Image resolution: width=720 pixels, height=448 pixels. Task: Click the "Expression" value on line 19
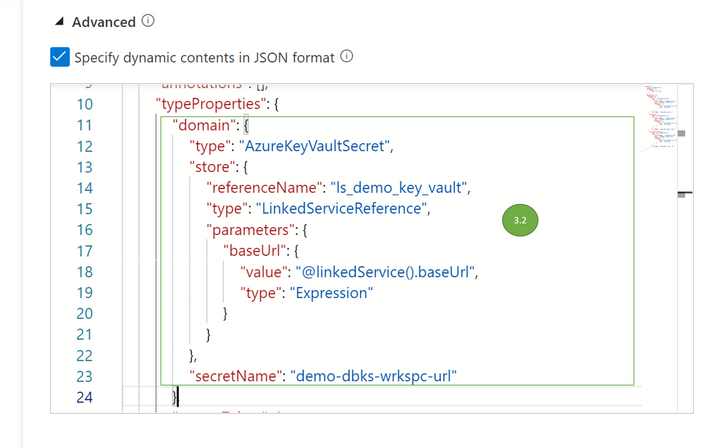332,292
